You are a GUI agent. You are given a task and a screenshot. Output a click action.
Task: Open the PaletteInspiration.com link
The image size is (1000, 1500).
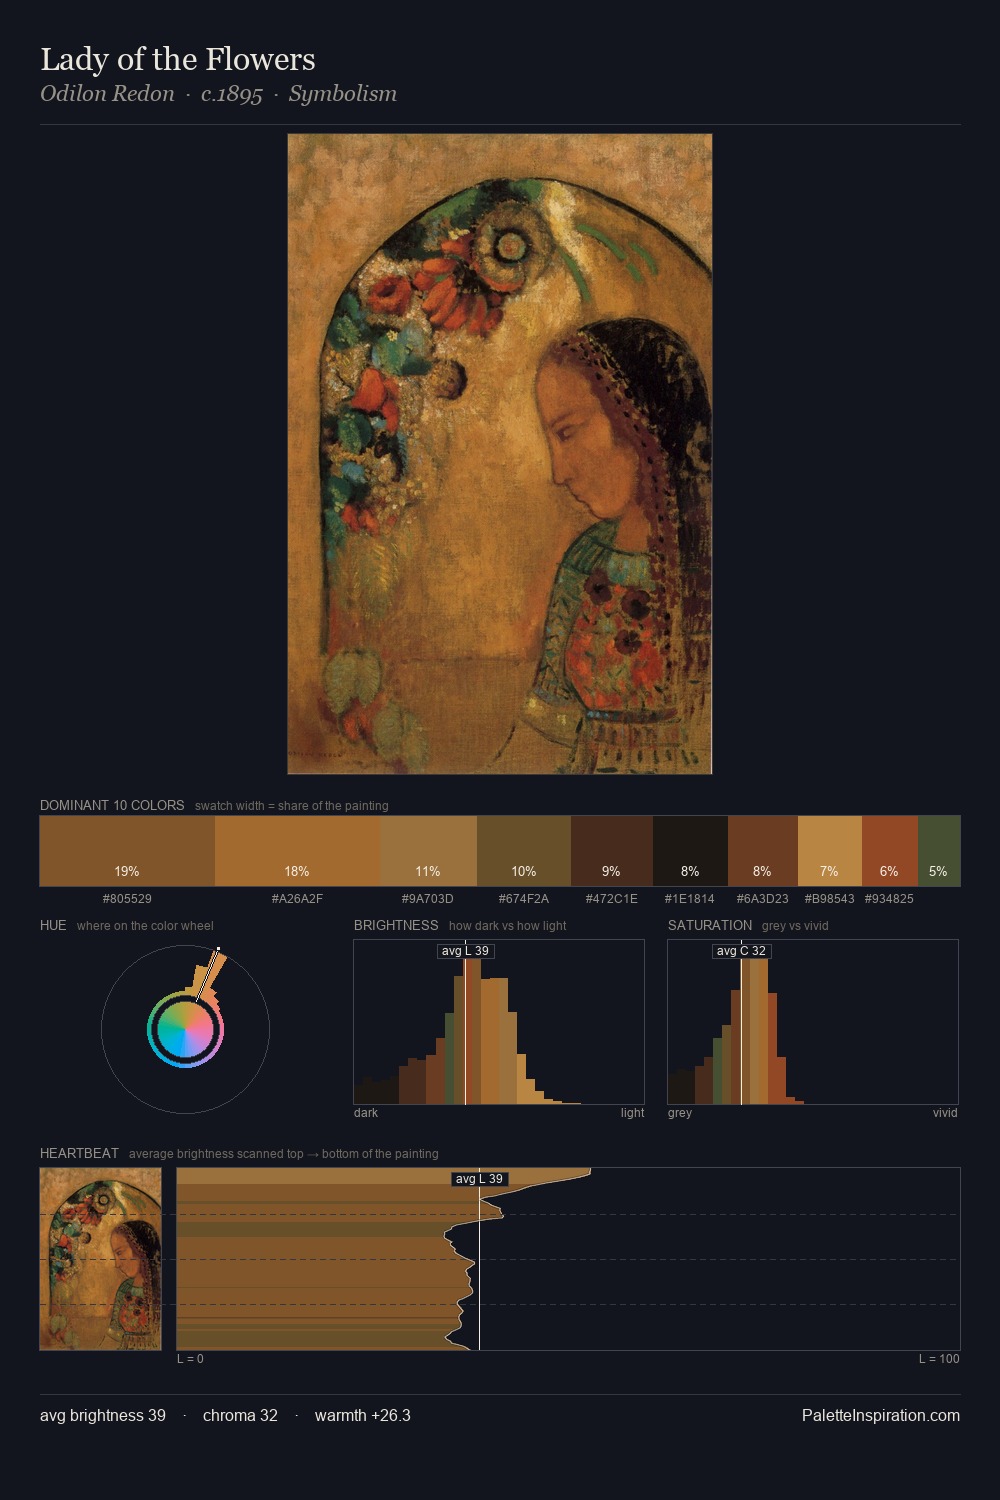pos(881,1416)
